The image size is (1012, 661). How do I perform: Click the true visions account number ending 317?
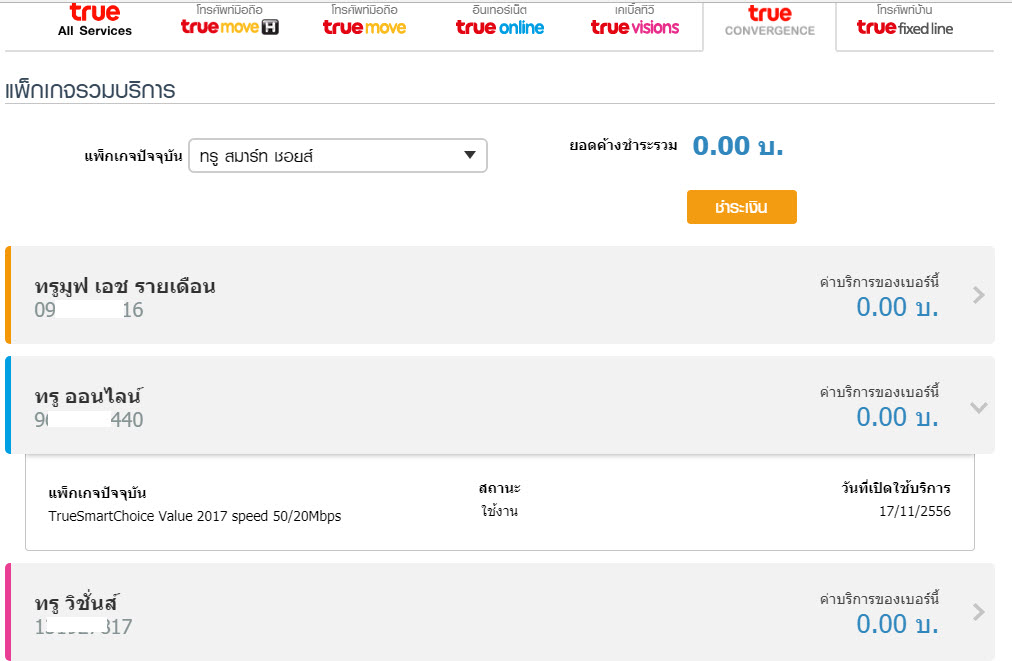coord(84,627)
